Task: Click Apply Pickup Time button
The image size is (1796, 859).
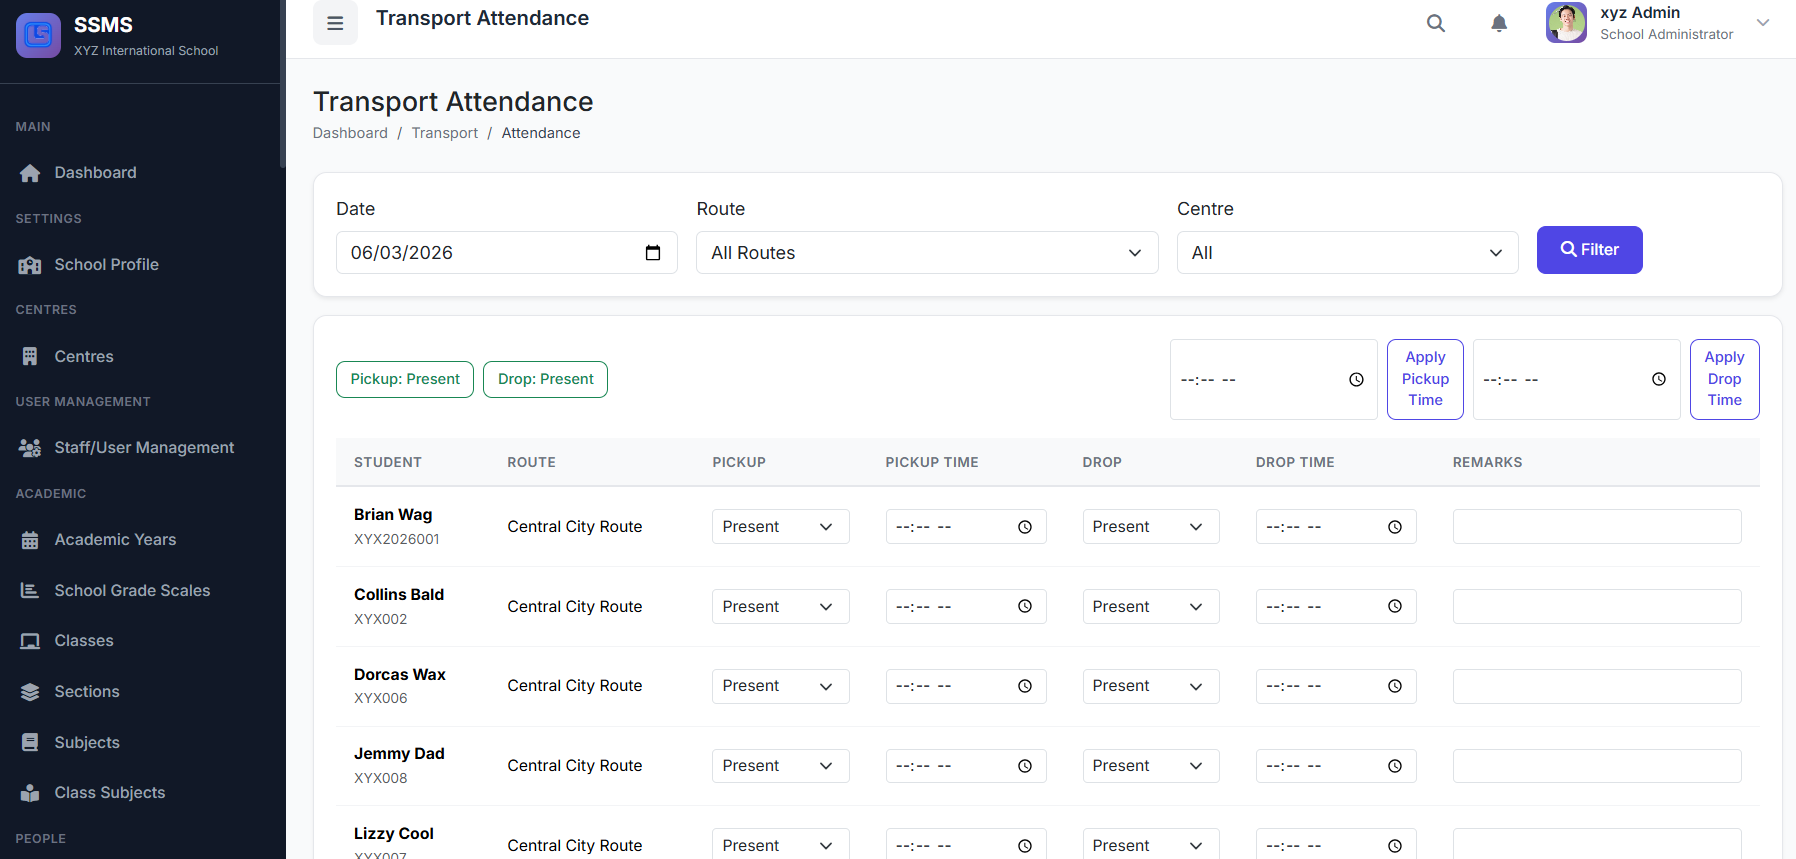Action: [1424, 379]
